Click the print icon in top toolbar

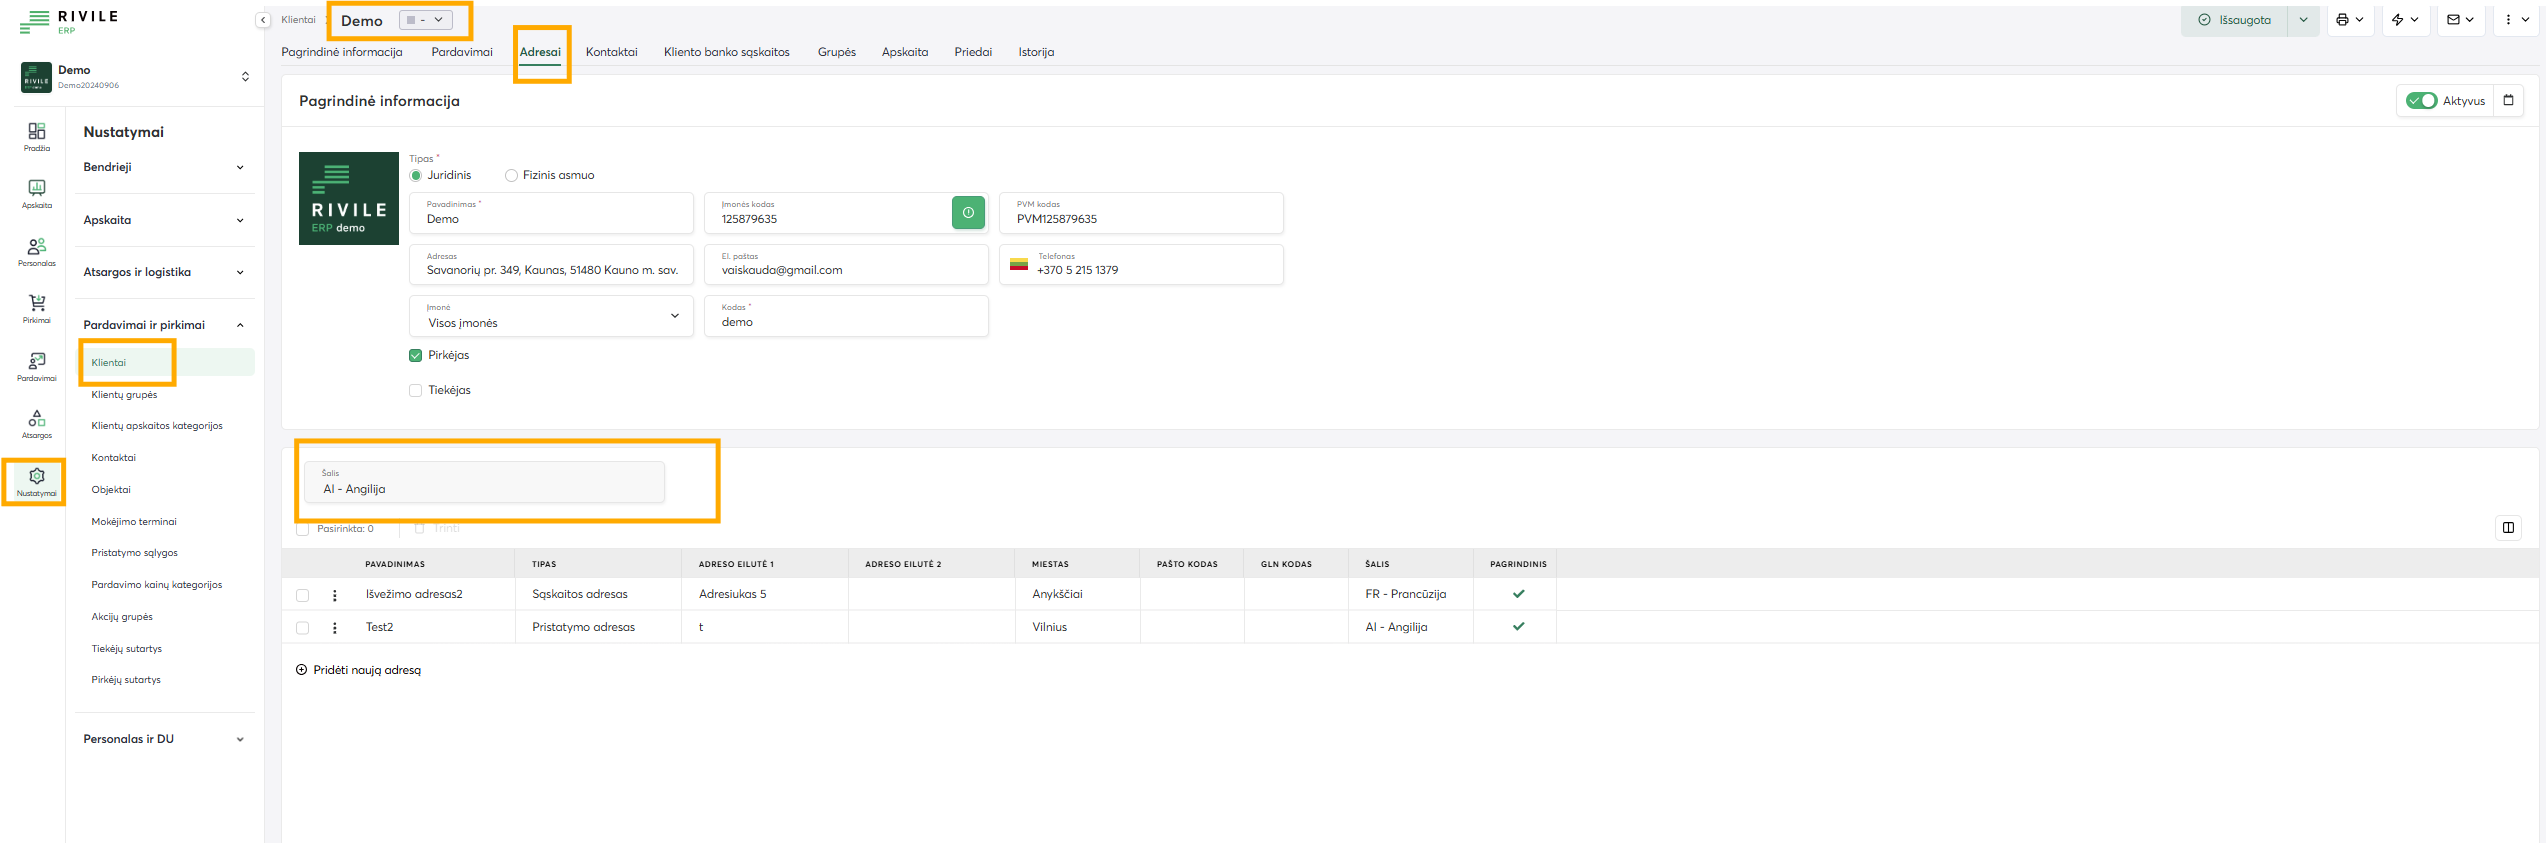click(x=2342, y=20)
